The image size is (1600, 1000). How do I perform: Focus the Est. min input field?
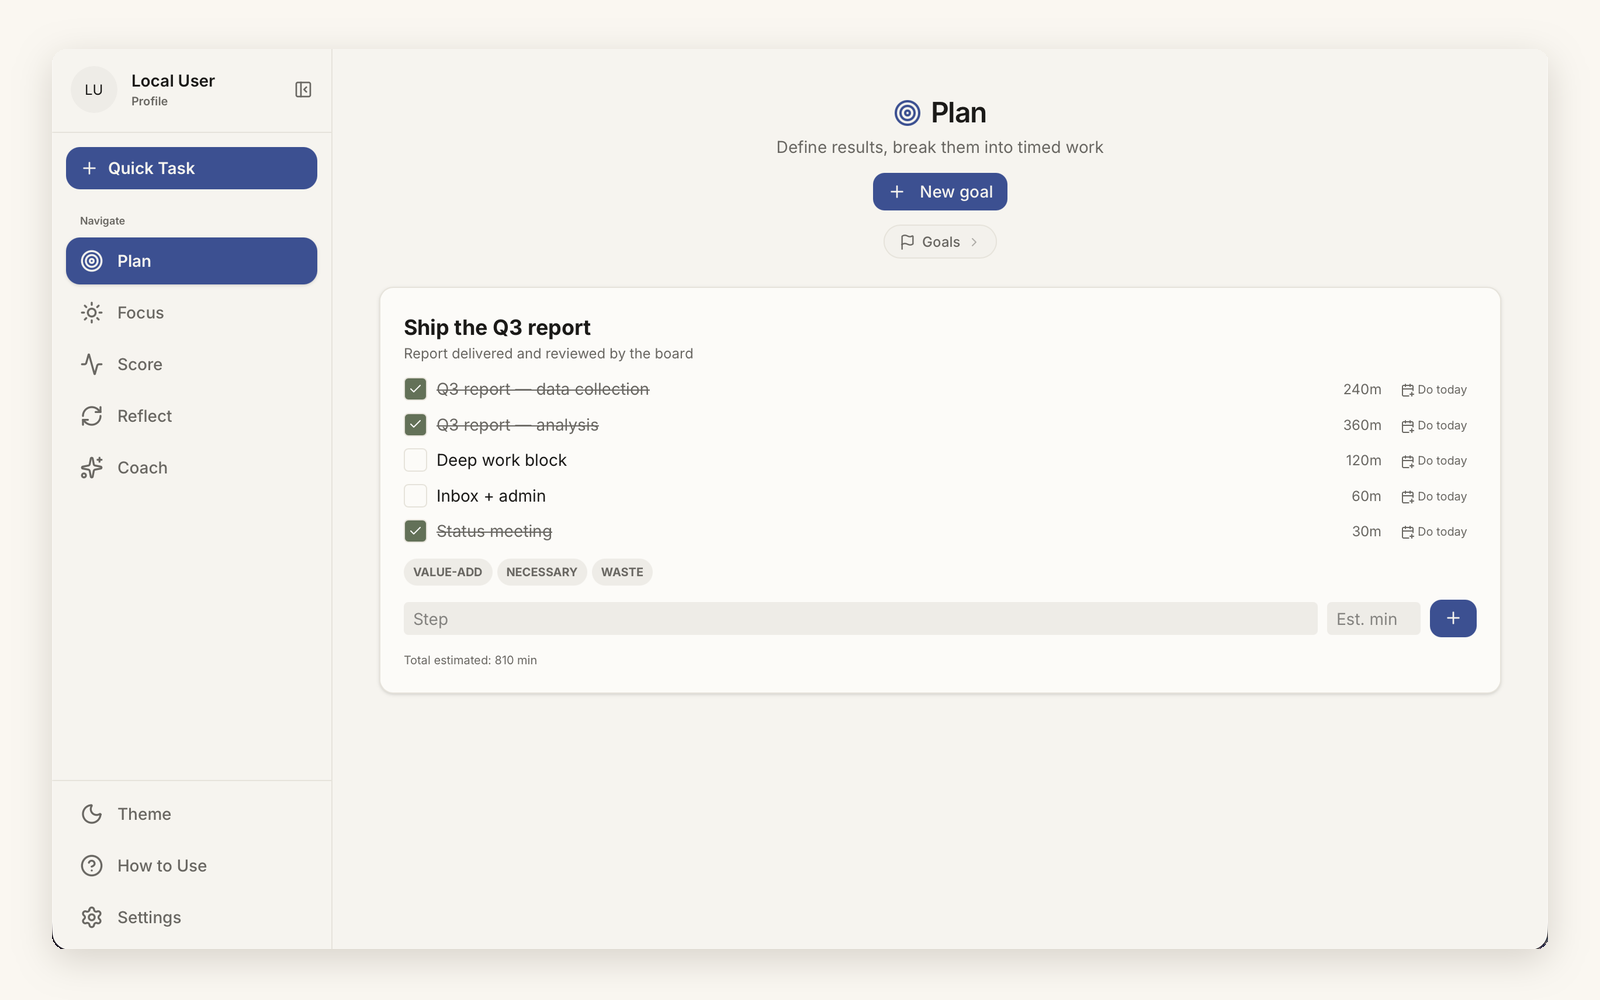coord(1373,619)
